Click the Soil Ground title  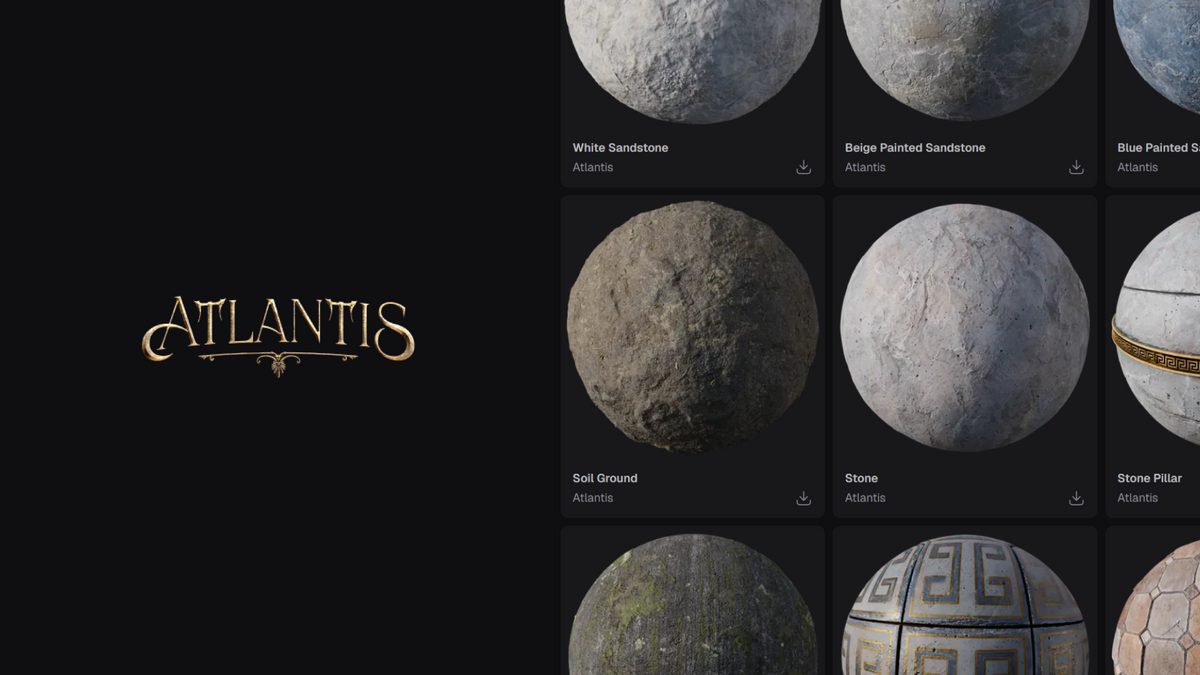click(605, 478)
